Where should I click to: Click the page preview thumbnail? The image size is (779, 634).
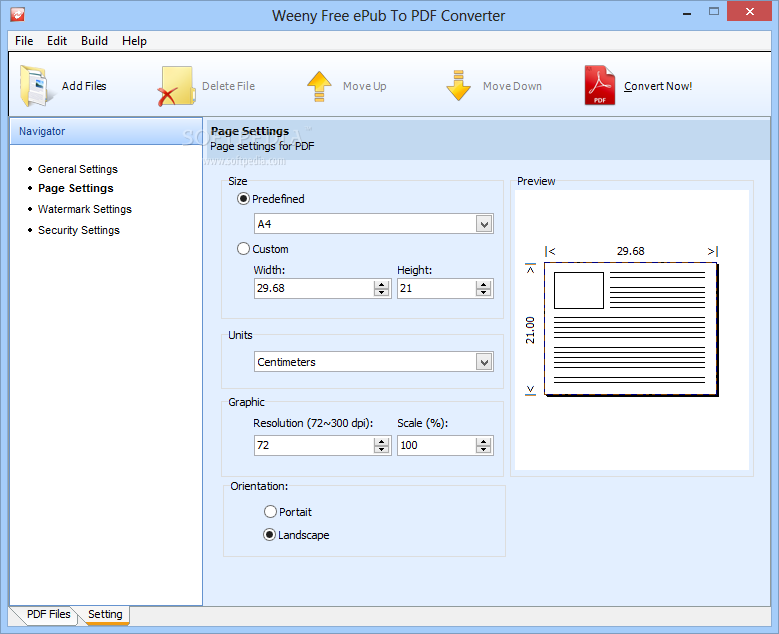[631, 329]
